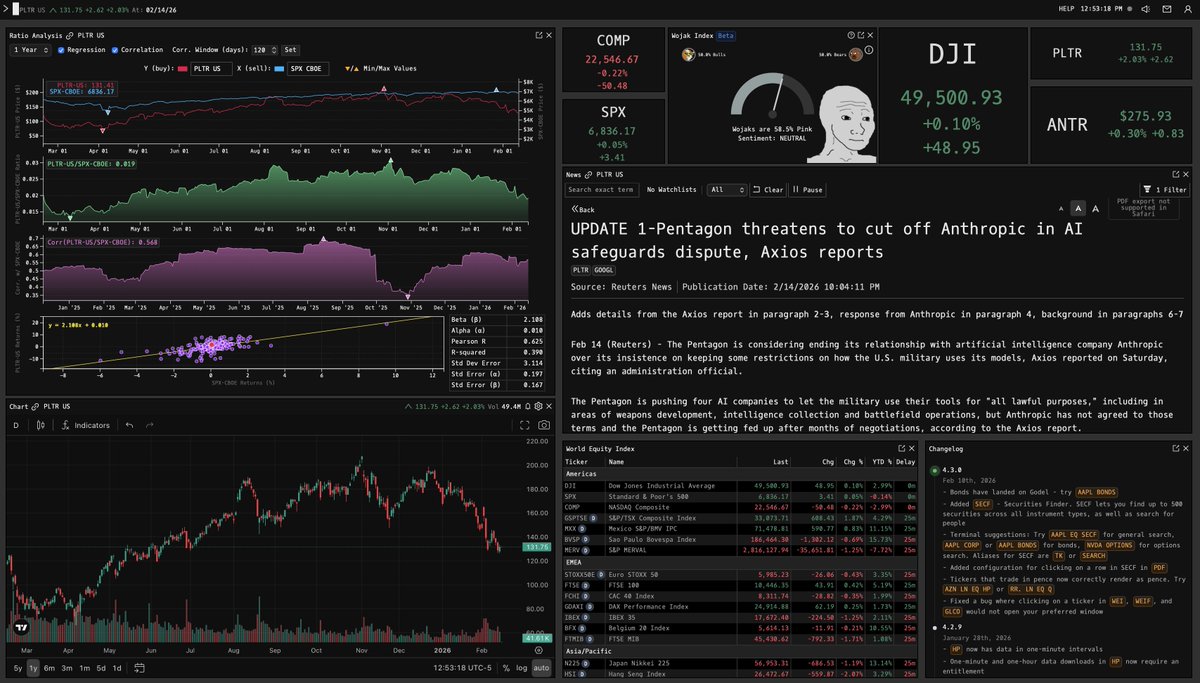Click the bull avatar in Wojak Index
Screen dimensions: 1200x683
[688, 55]
